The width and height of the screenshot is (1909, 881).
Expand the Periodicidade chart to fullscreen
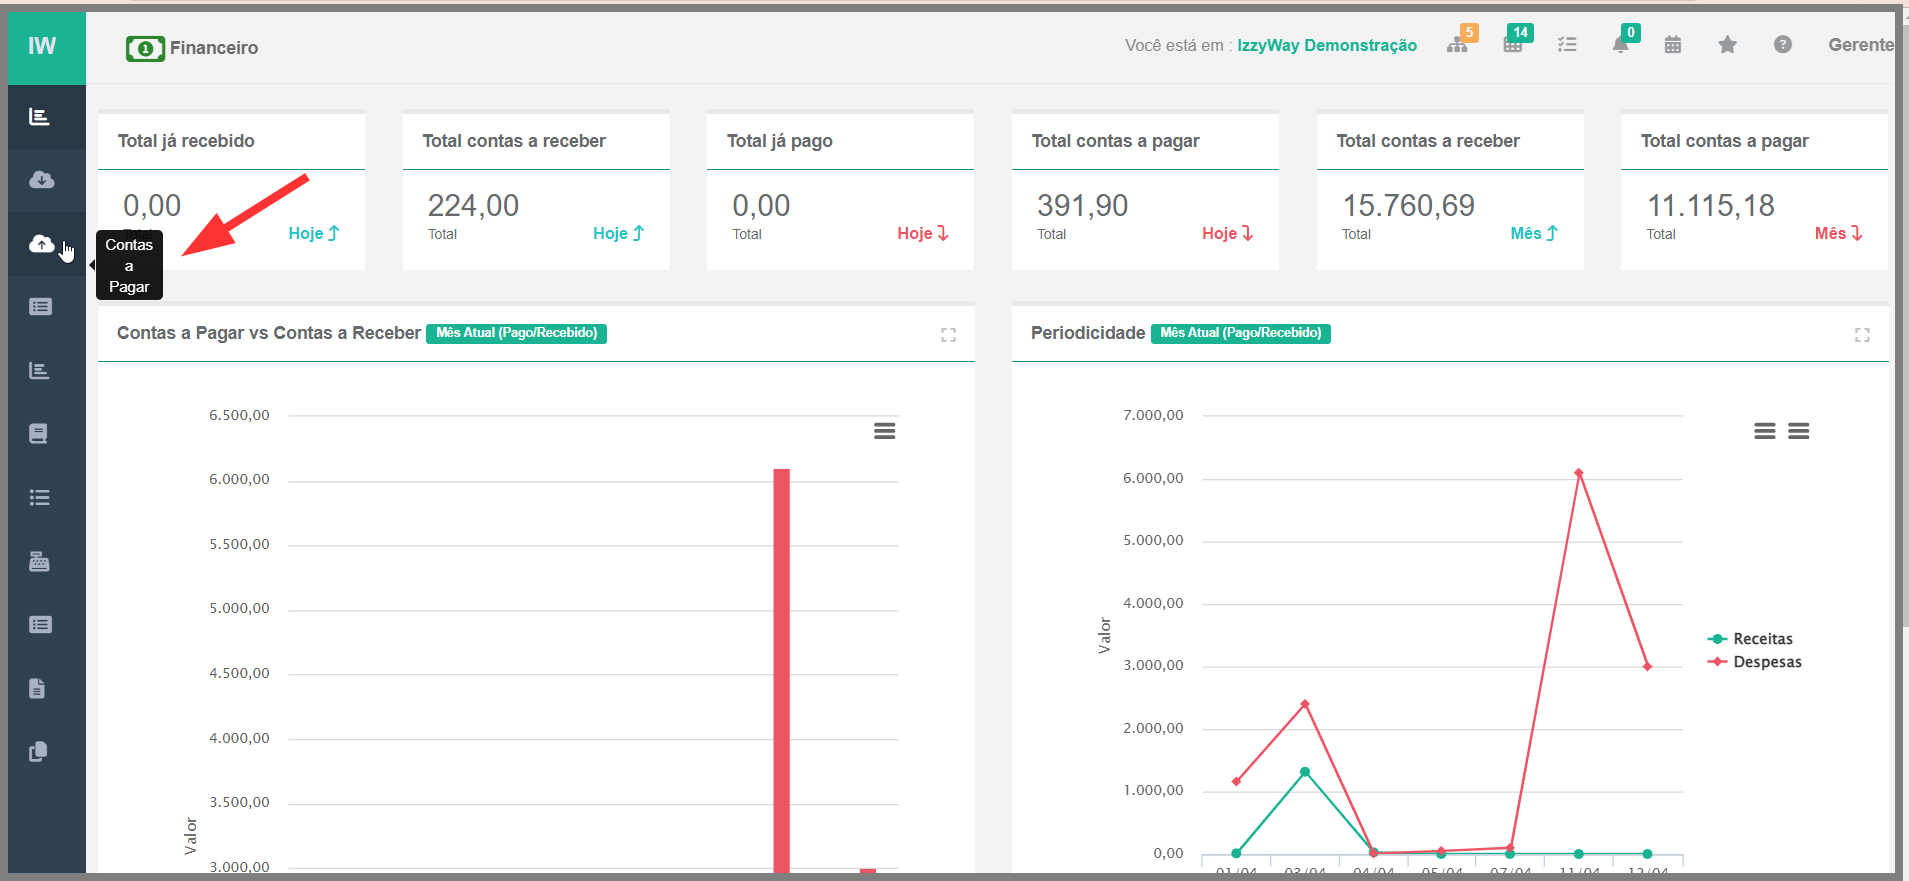[x=1862, y=335]
